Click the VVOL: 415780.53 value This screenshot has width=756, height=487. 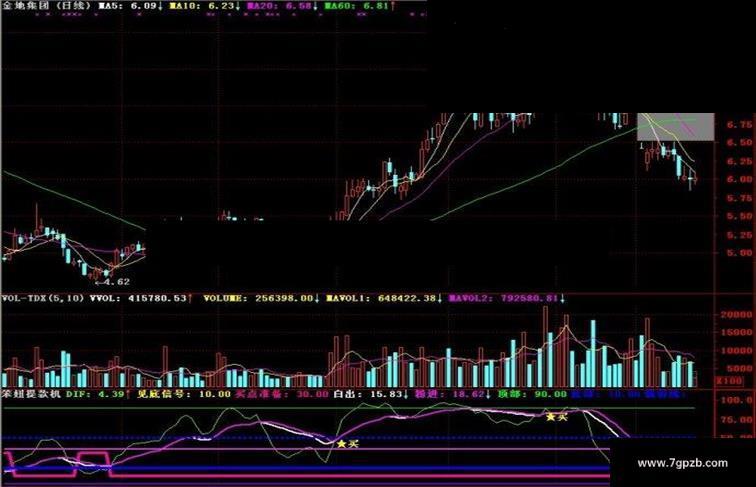click(141, 298)
